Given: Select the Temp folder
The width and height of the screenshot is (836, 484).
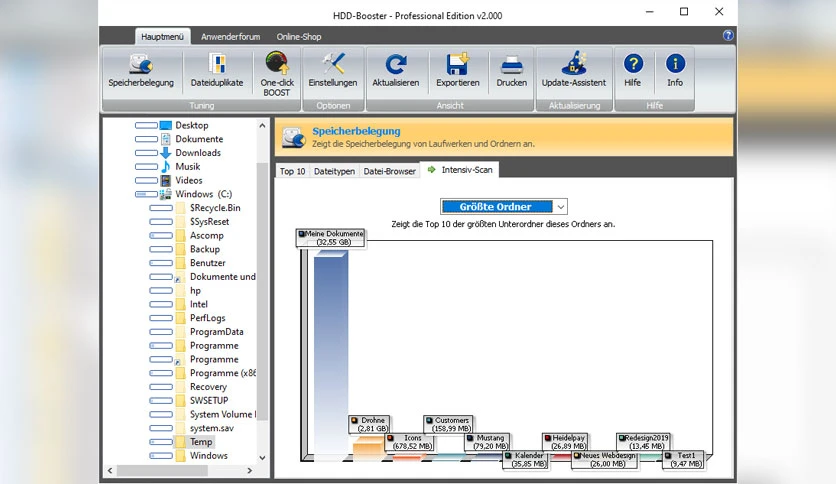Looking at the screenshot, I should tap(201, 442).
